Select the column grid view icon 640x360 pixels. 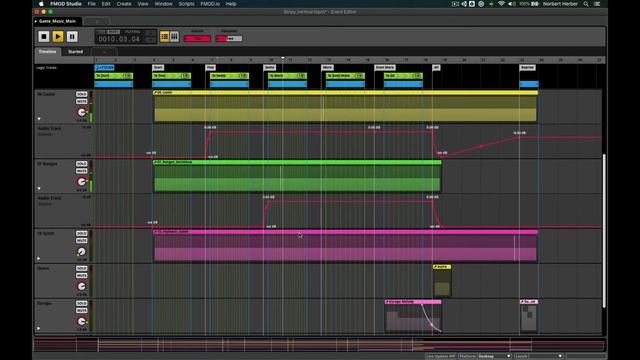[x=174, y=37]
